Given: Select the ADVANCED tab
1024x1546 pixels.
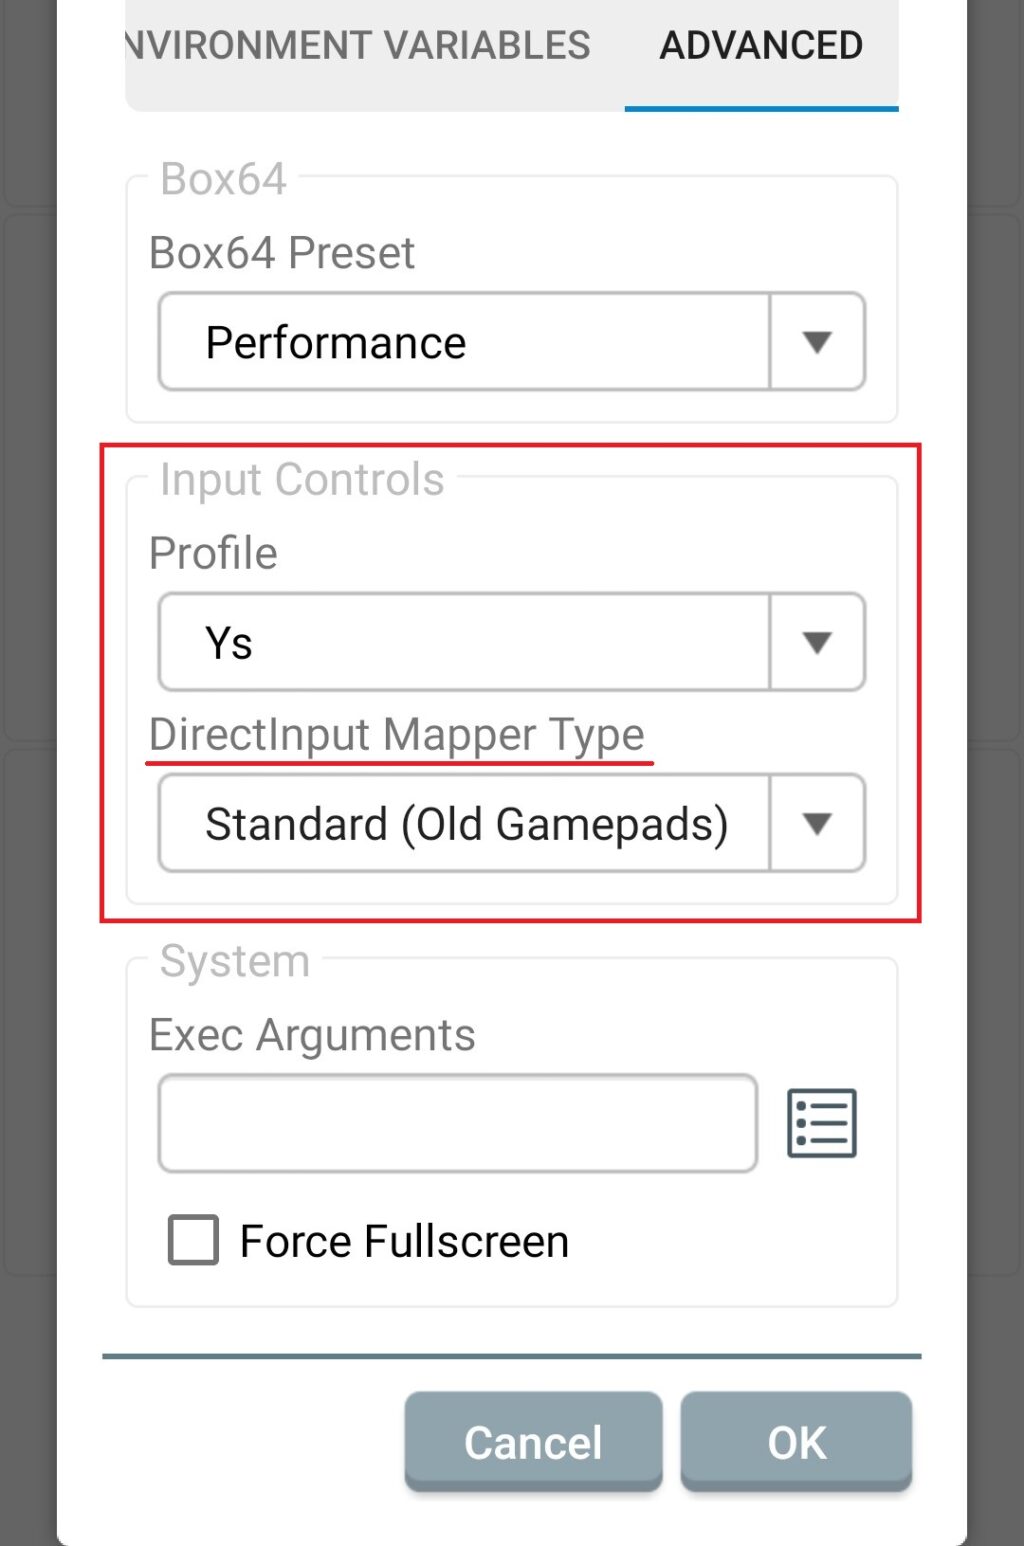Looking at the screenshot, I should pos(761,44).
